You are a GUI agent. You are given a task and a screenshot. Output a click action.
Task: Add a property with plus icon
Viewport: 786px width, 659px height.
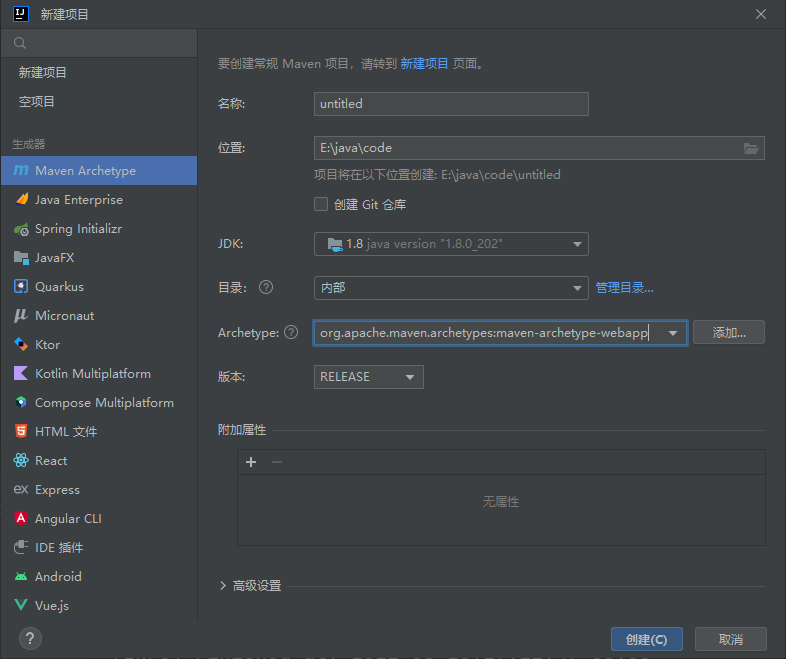pos(251,462)
